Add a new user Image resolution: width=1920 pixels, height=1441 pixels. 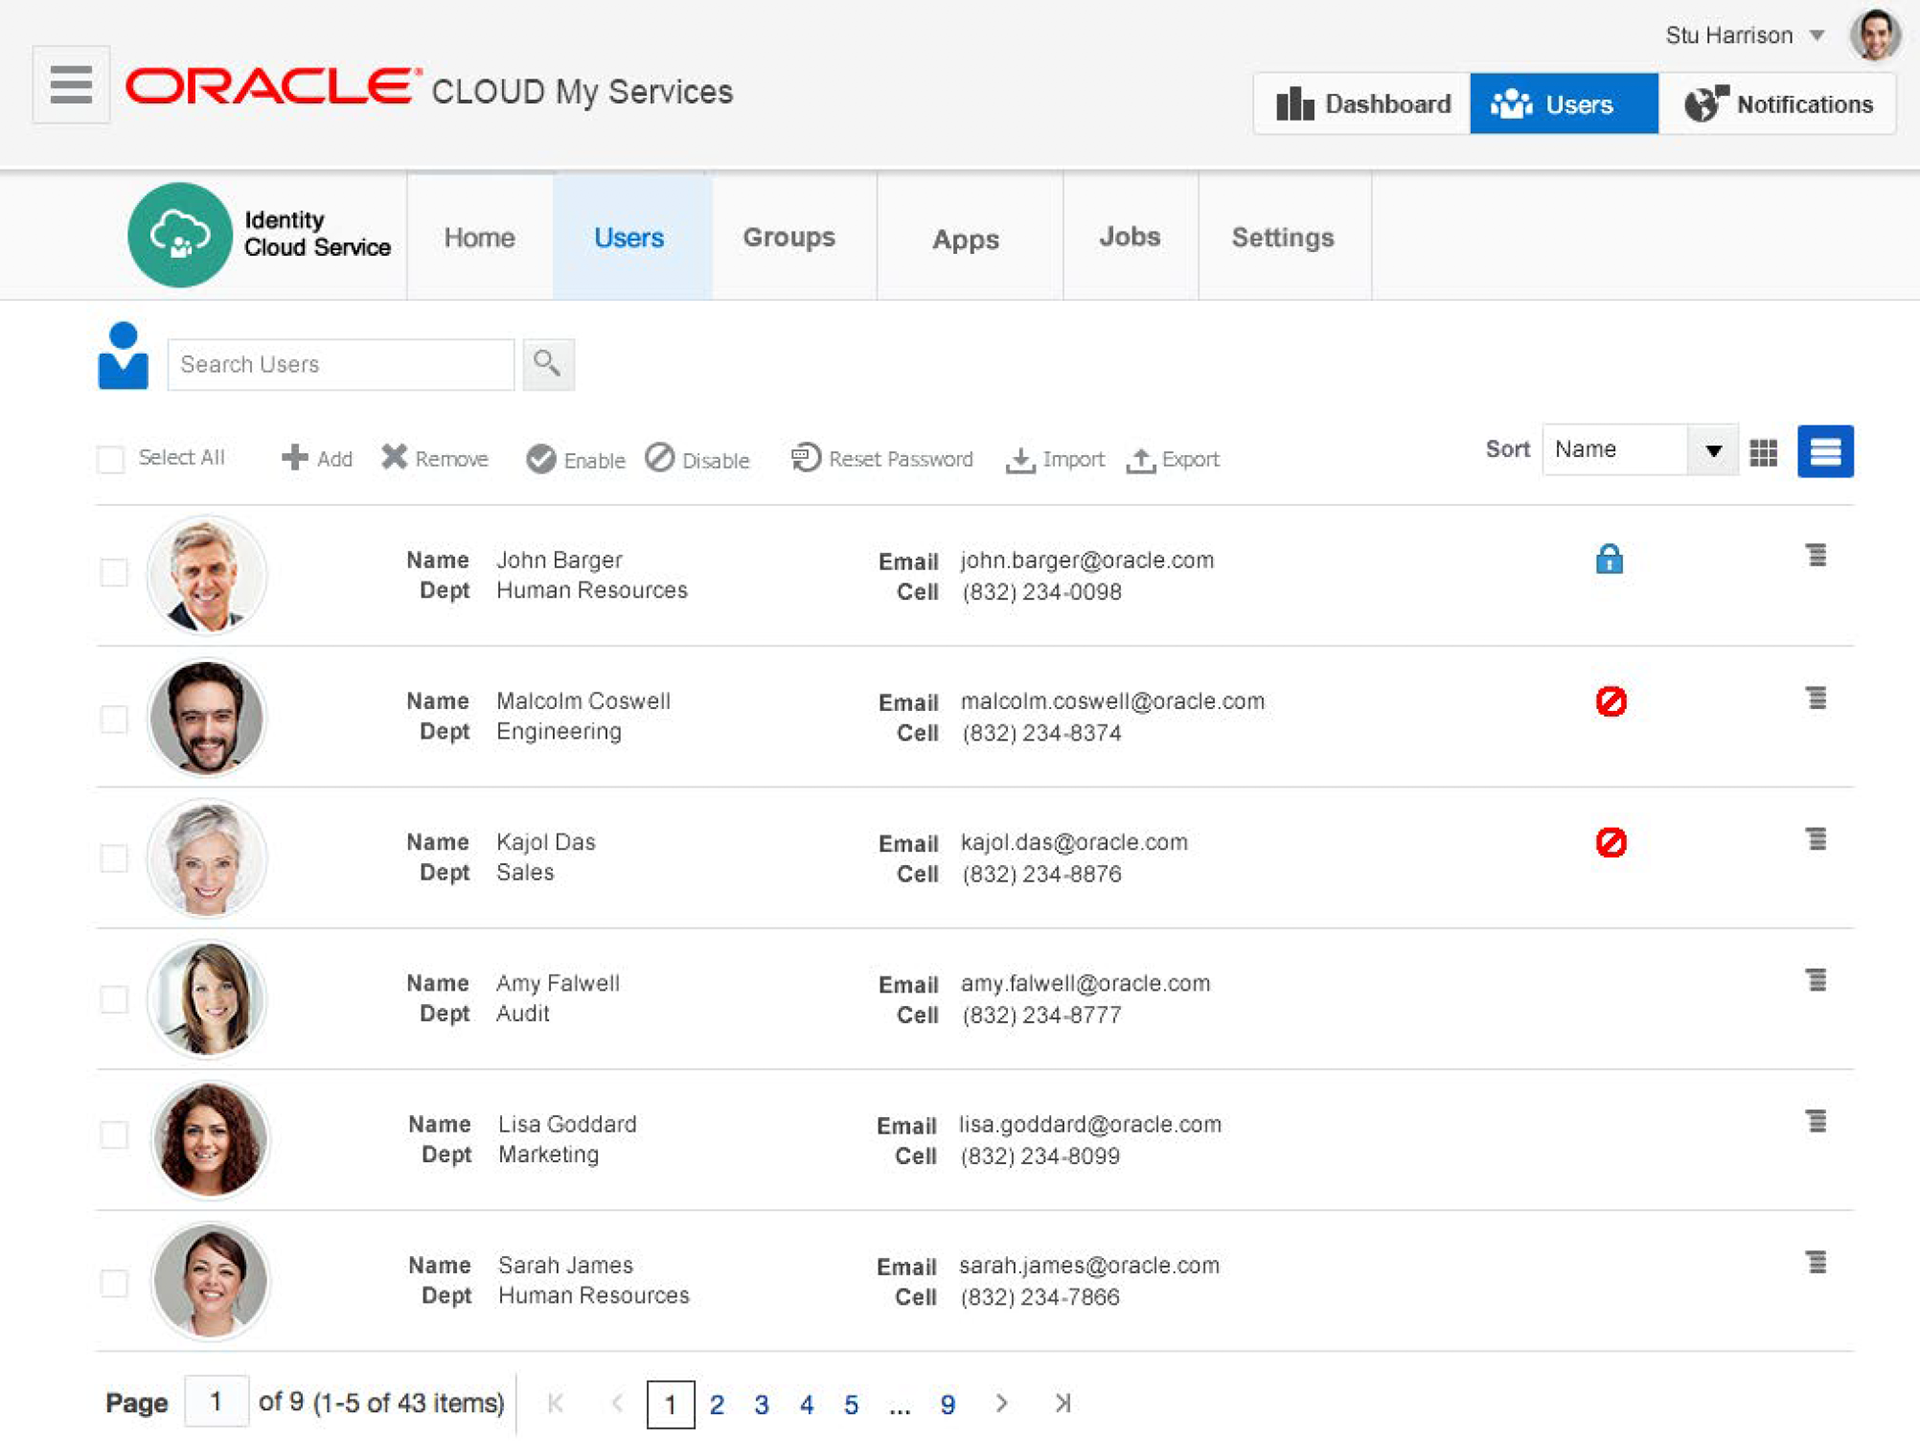click(317, 458)
